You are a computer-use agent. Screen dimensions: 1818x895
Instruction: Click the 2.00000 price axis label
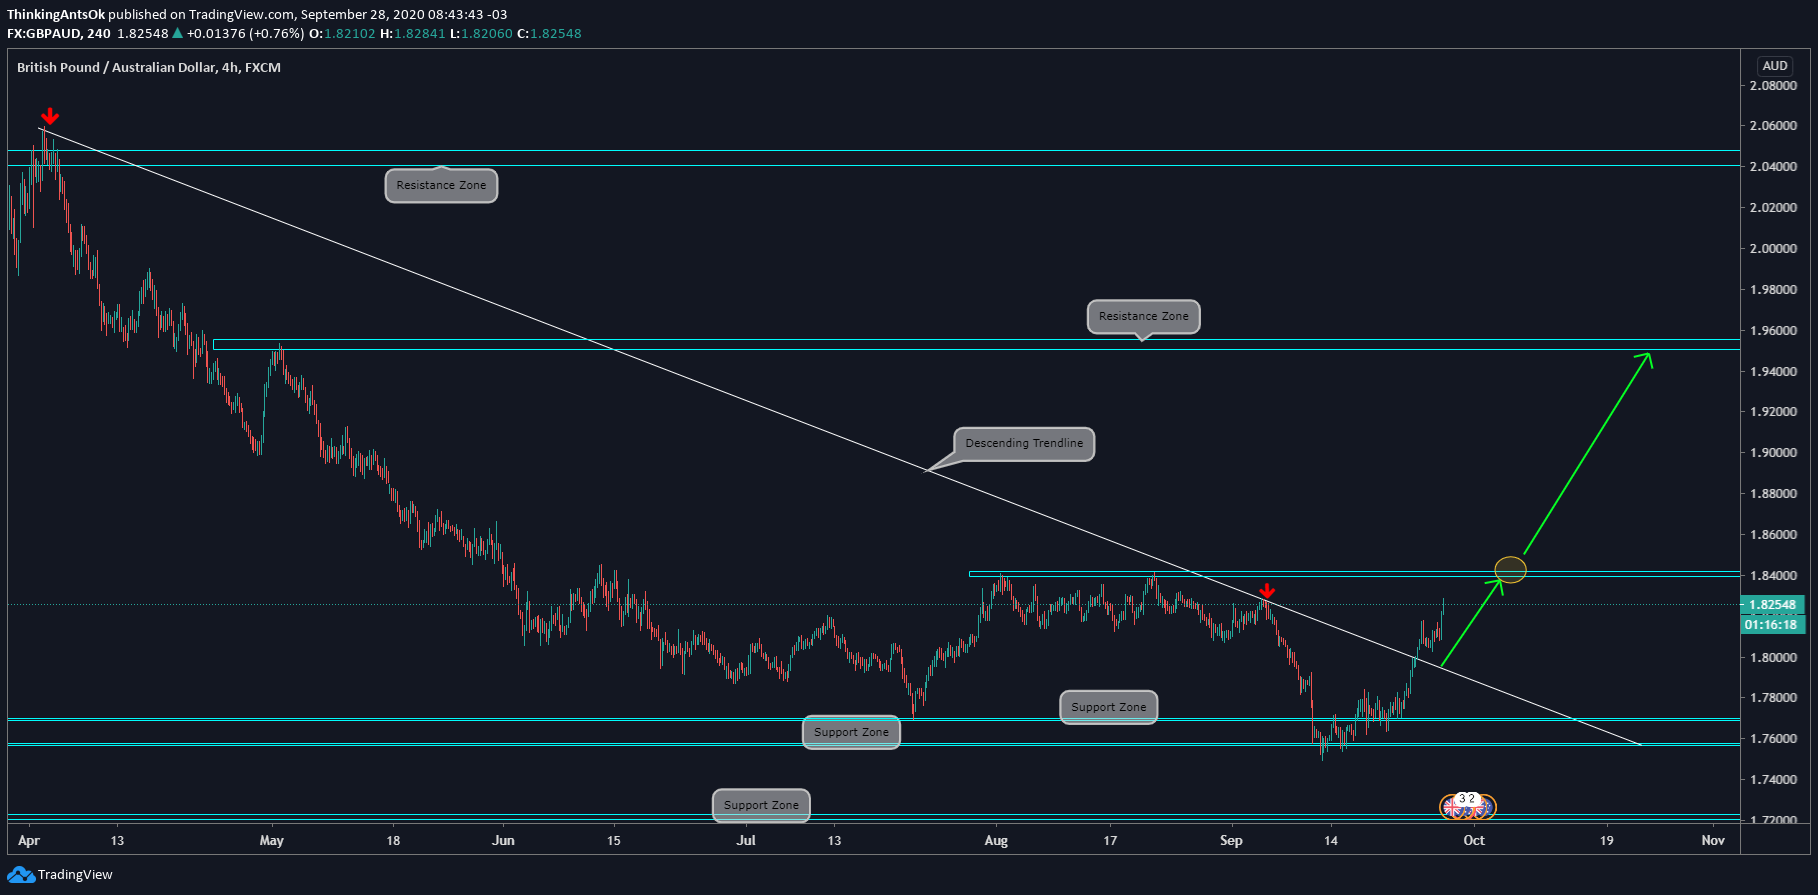tap(1773, 249)
